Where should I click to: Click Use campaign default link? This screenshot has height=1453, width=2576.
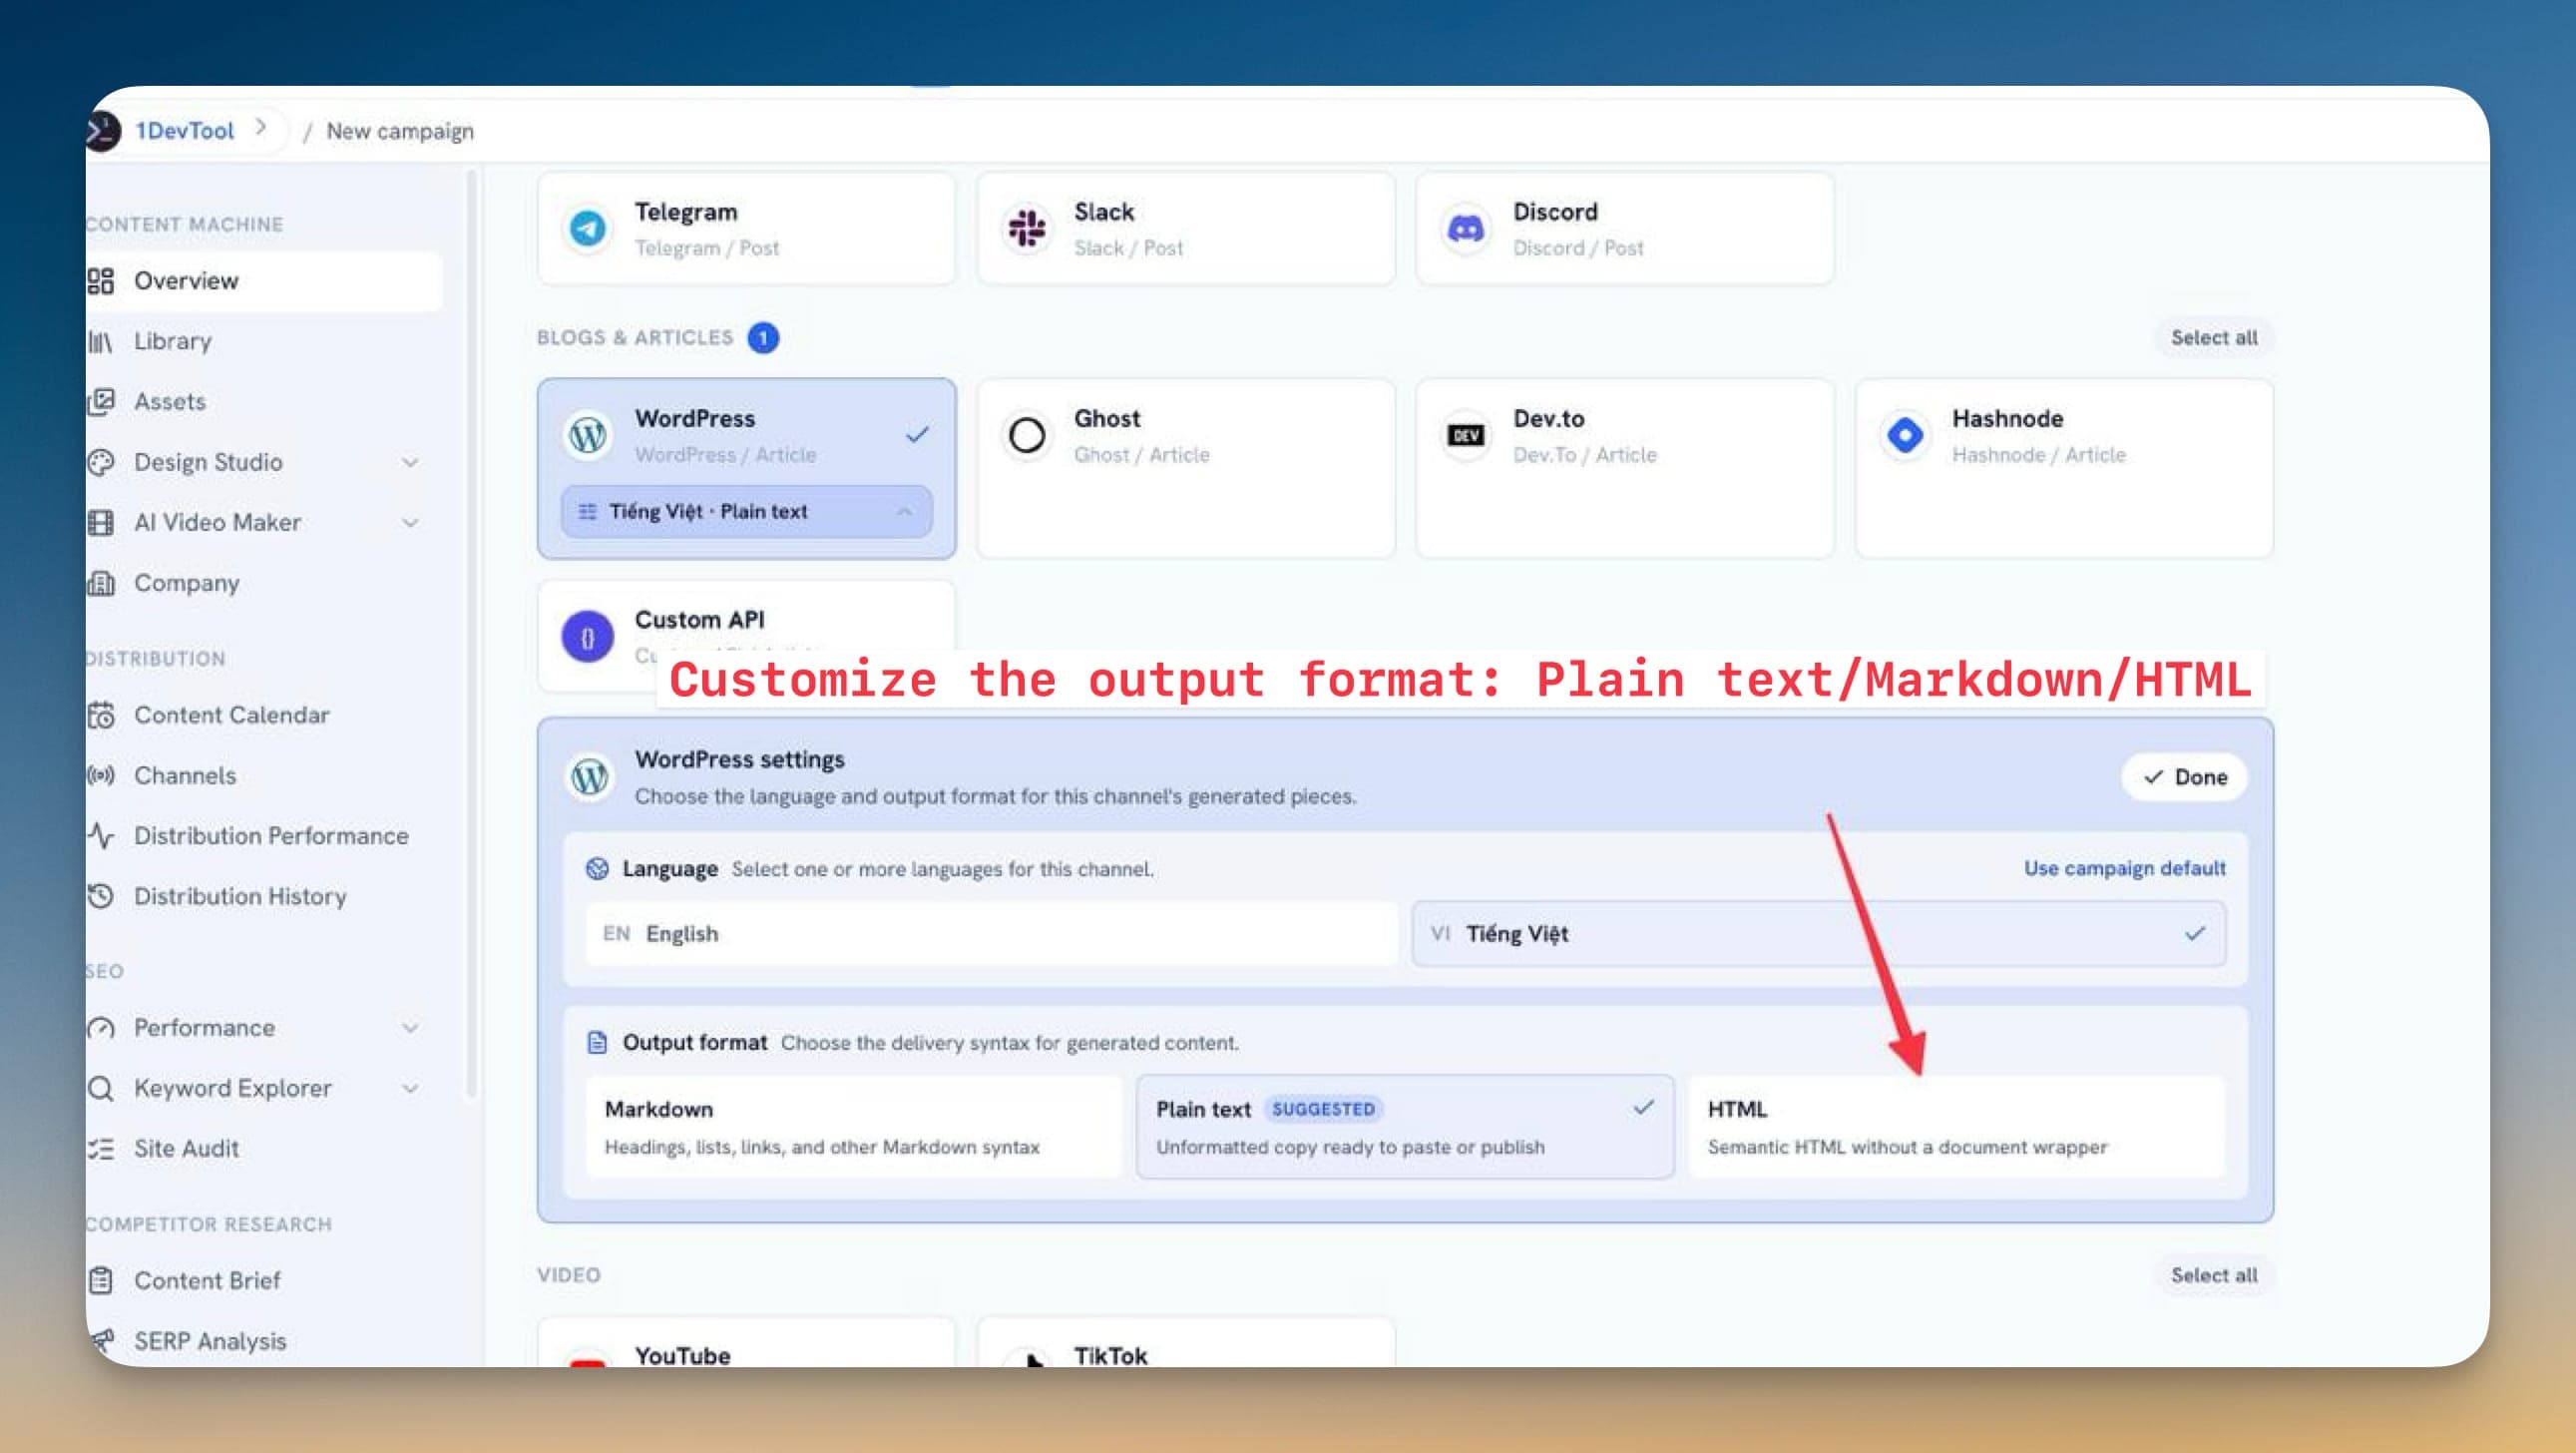2124,869
